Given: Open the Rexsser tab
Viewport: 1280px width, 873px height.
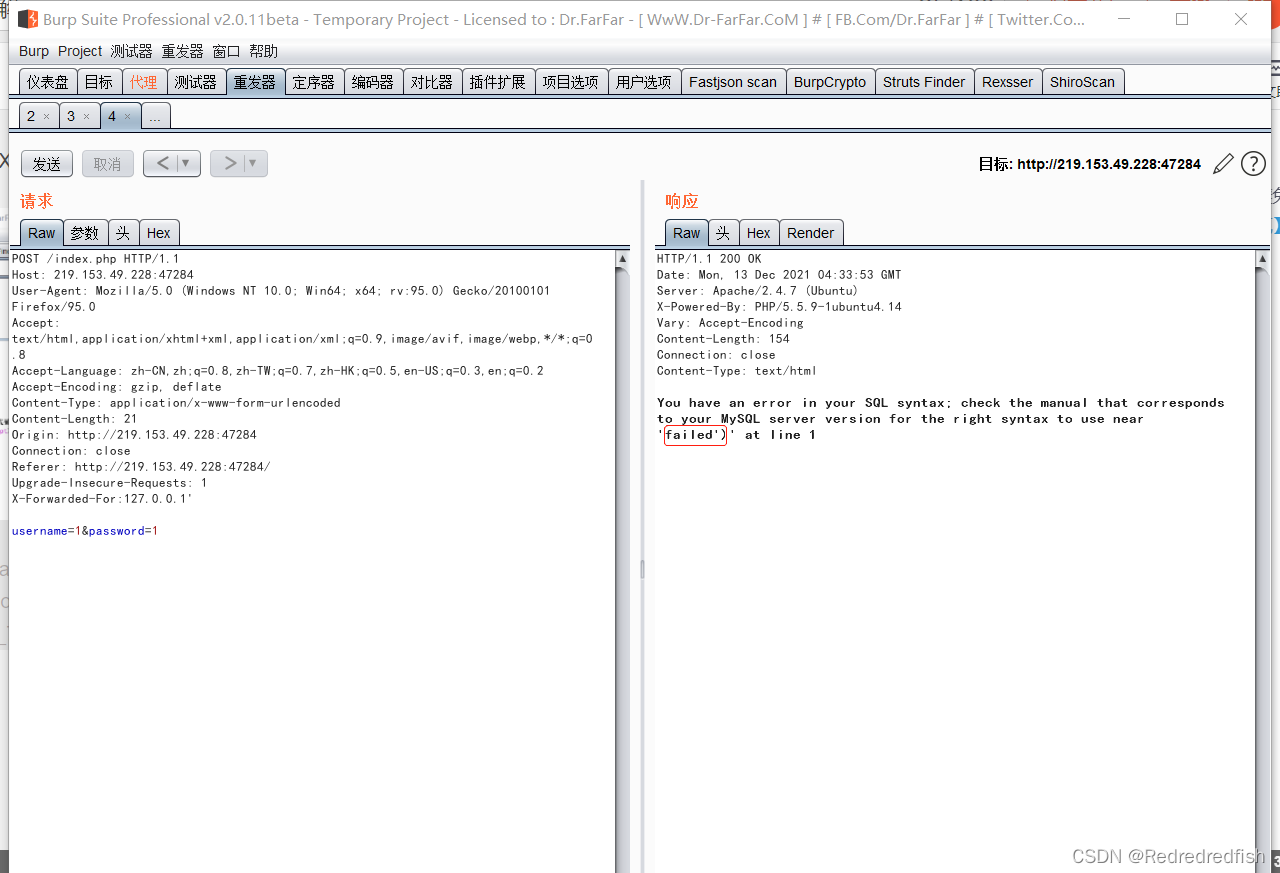Looking at the screenshot, I should [x=1007, y=82].
